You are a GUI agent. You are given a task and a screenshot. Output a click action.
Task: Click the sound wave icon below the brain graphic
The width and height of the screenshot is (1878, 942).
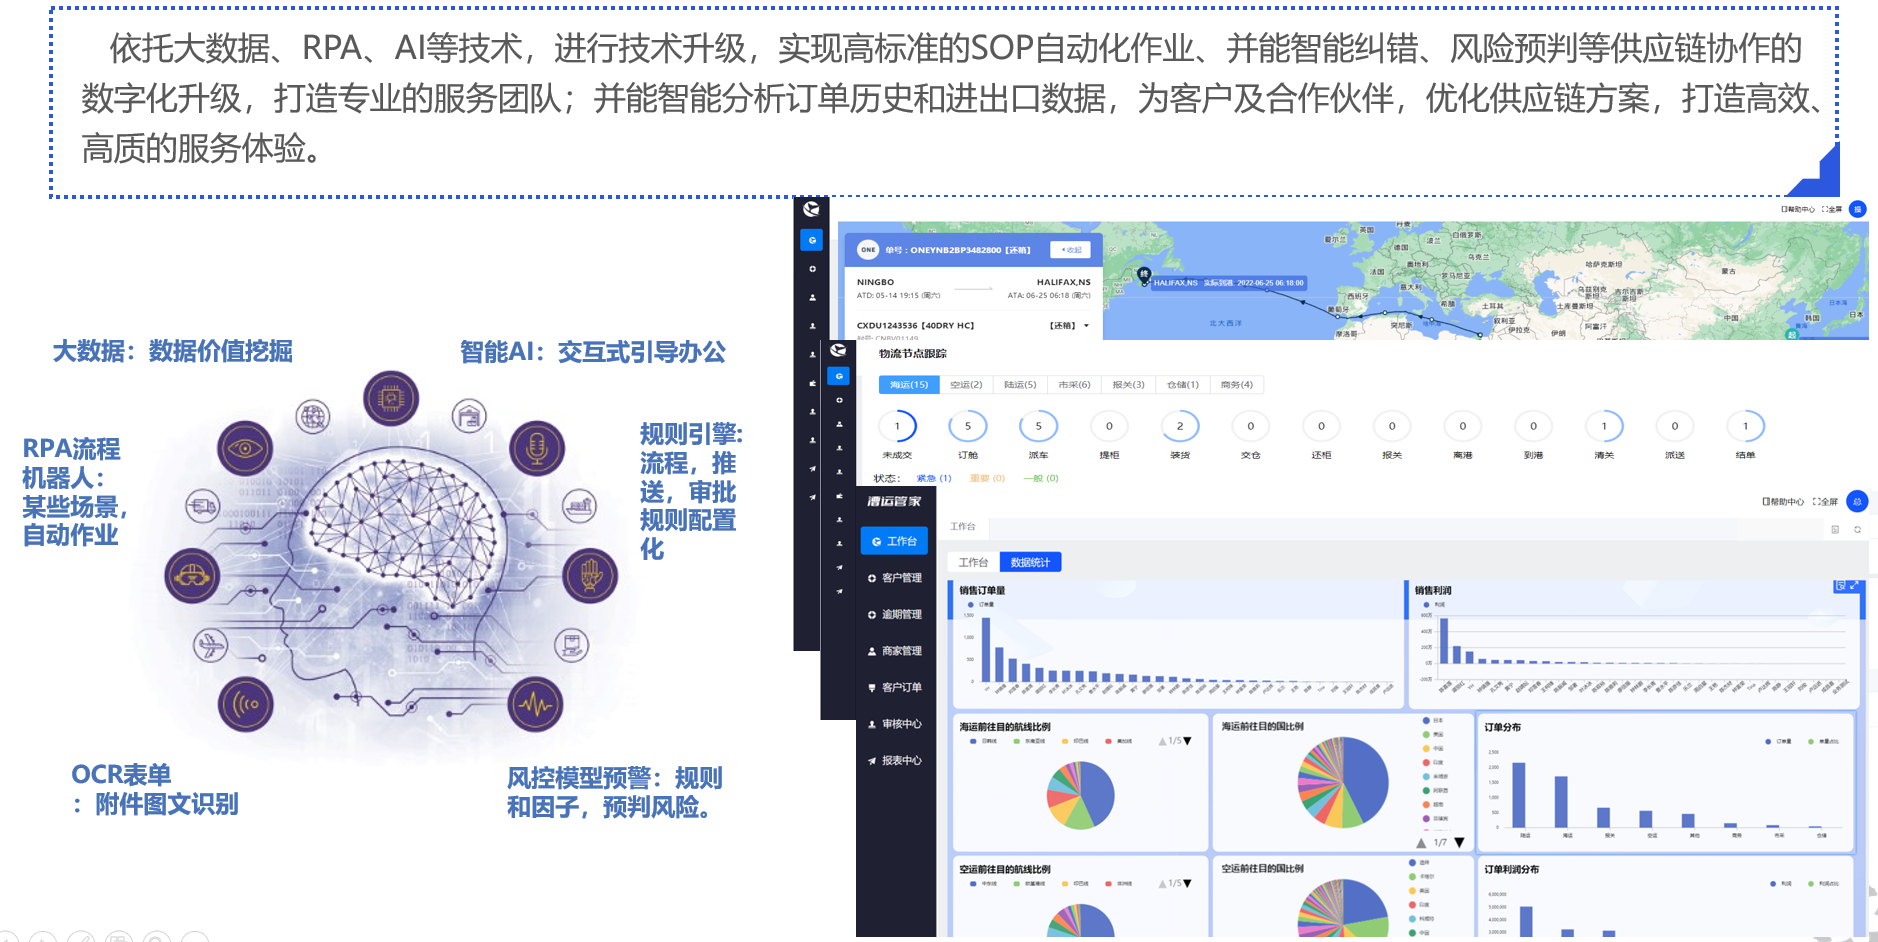coord(245,704)
